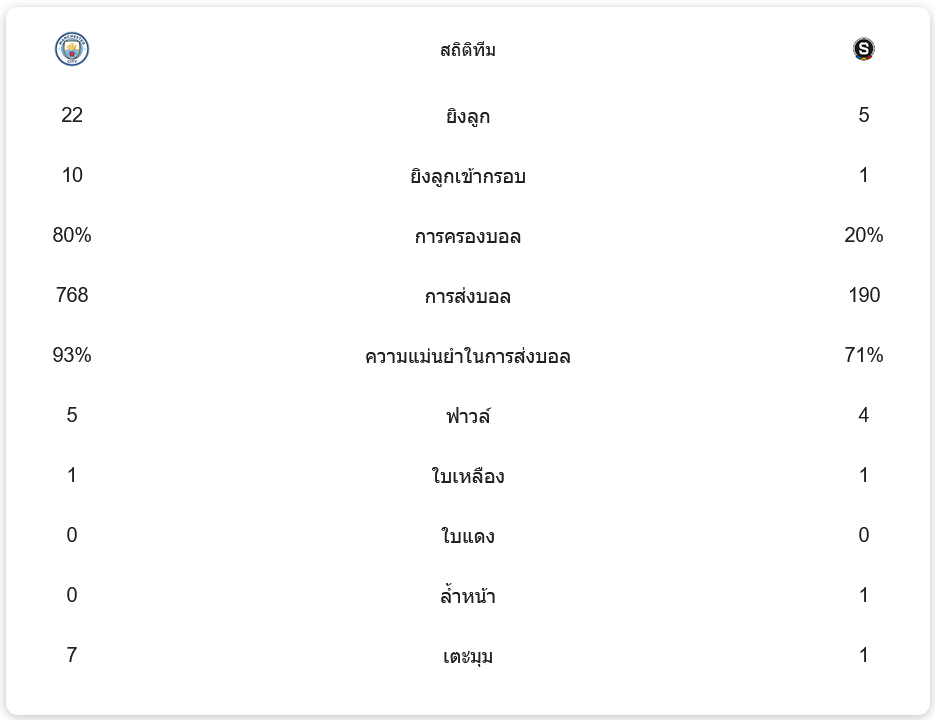
Task: Click the ยิงลูก stat label
Action: point(468,116)
